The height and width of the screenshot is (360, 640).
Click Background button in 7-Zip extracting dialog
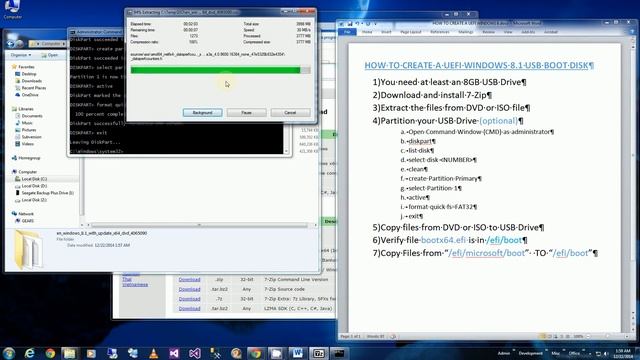point(202,113)
